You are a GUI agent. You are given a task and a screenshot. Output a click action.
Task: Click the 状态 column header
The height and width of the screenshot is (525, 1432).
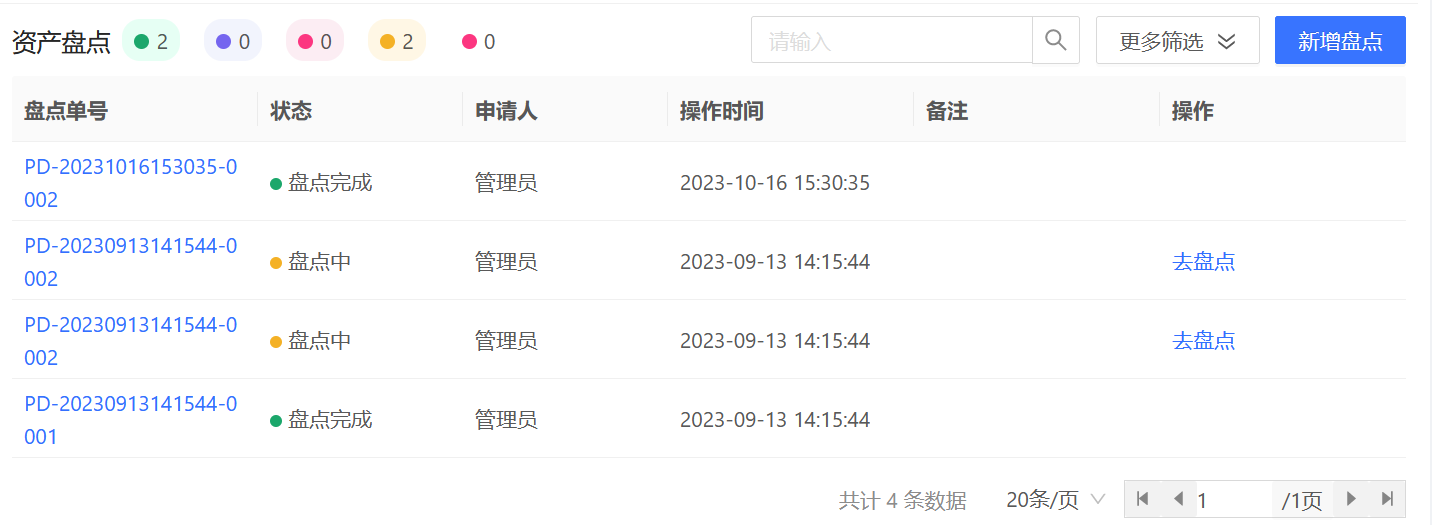pyautogui.click(x=291, y=110)
